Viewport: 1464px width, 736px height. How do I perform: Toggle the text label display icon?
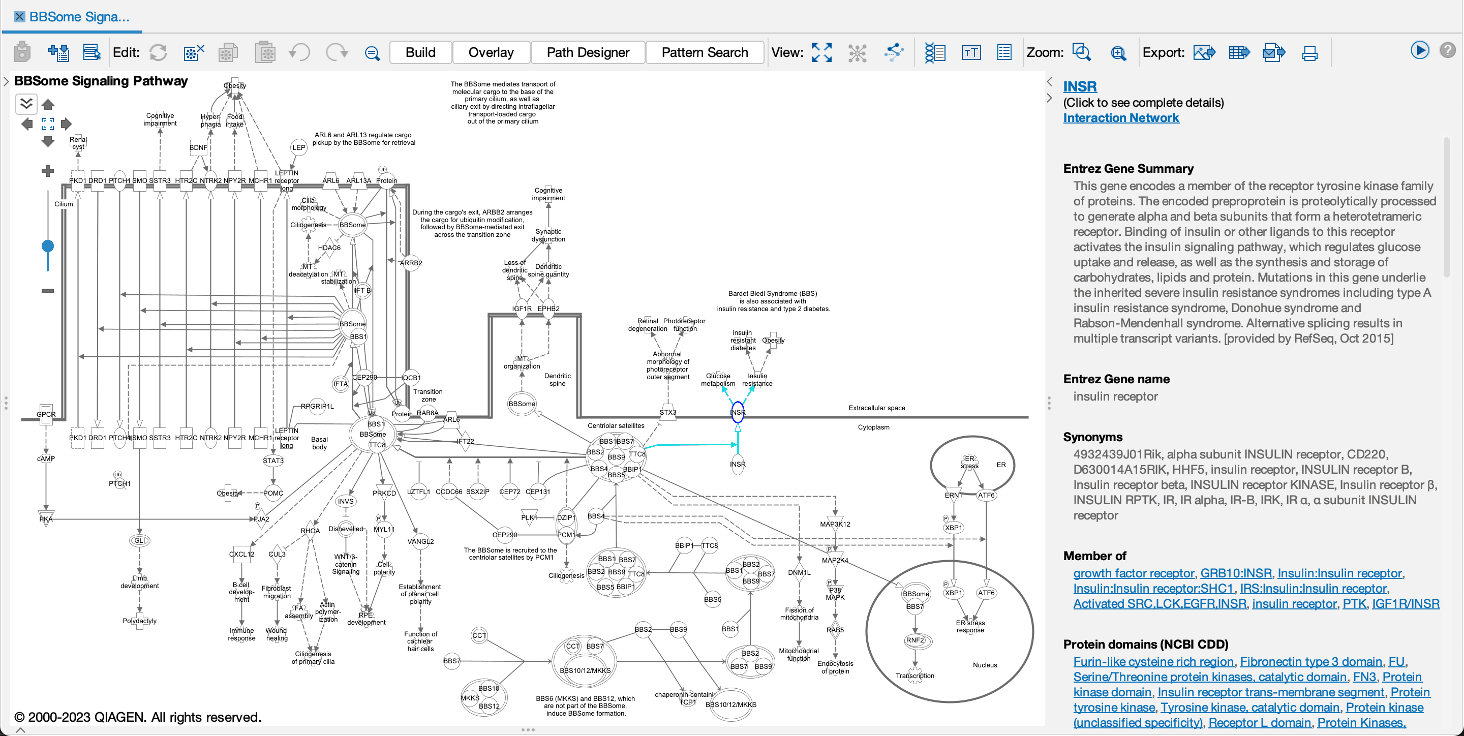pyautogui.click(x=971, y=52)
